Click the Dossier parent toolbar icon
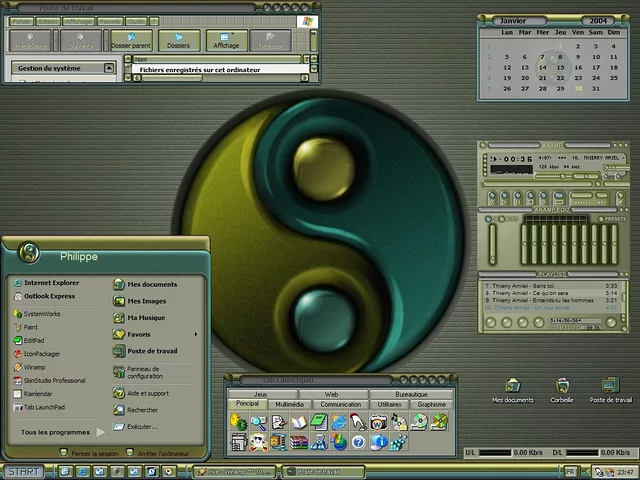This screenshot has width=640, height=480. (130, 40)
